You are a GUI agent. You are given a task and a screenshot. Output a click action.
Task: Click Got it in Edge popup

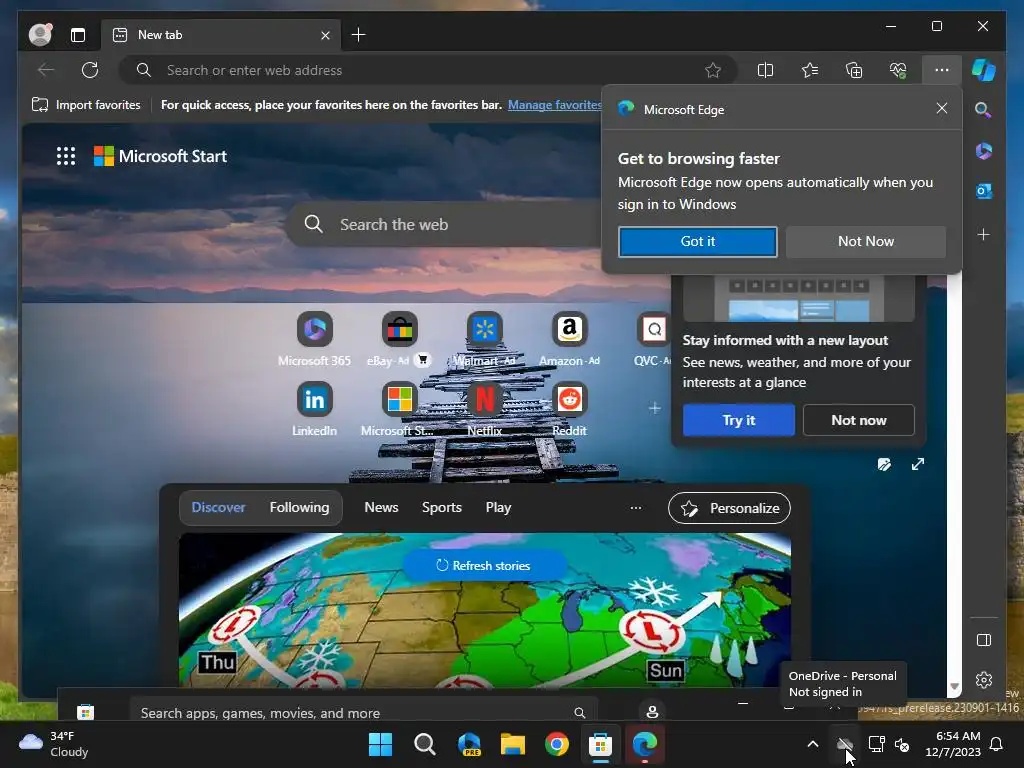click(x=697, y=242)
